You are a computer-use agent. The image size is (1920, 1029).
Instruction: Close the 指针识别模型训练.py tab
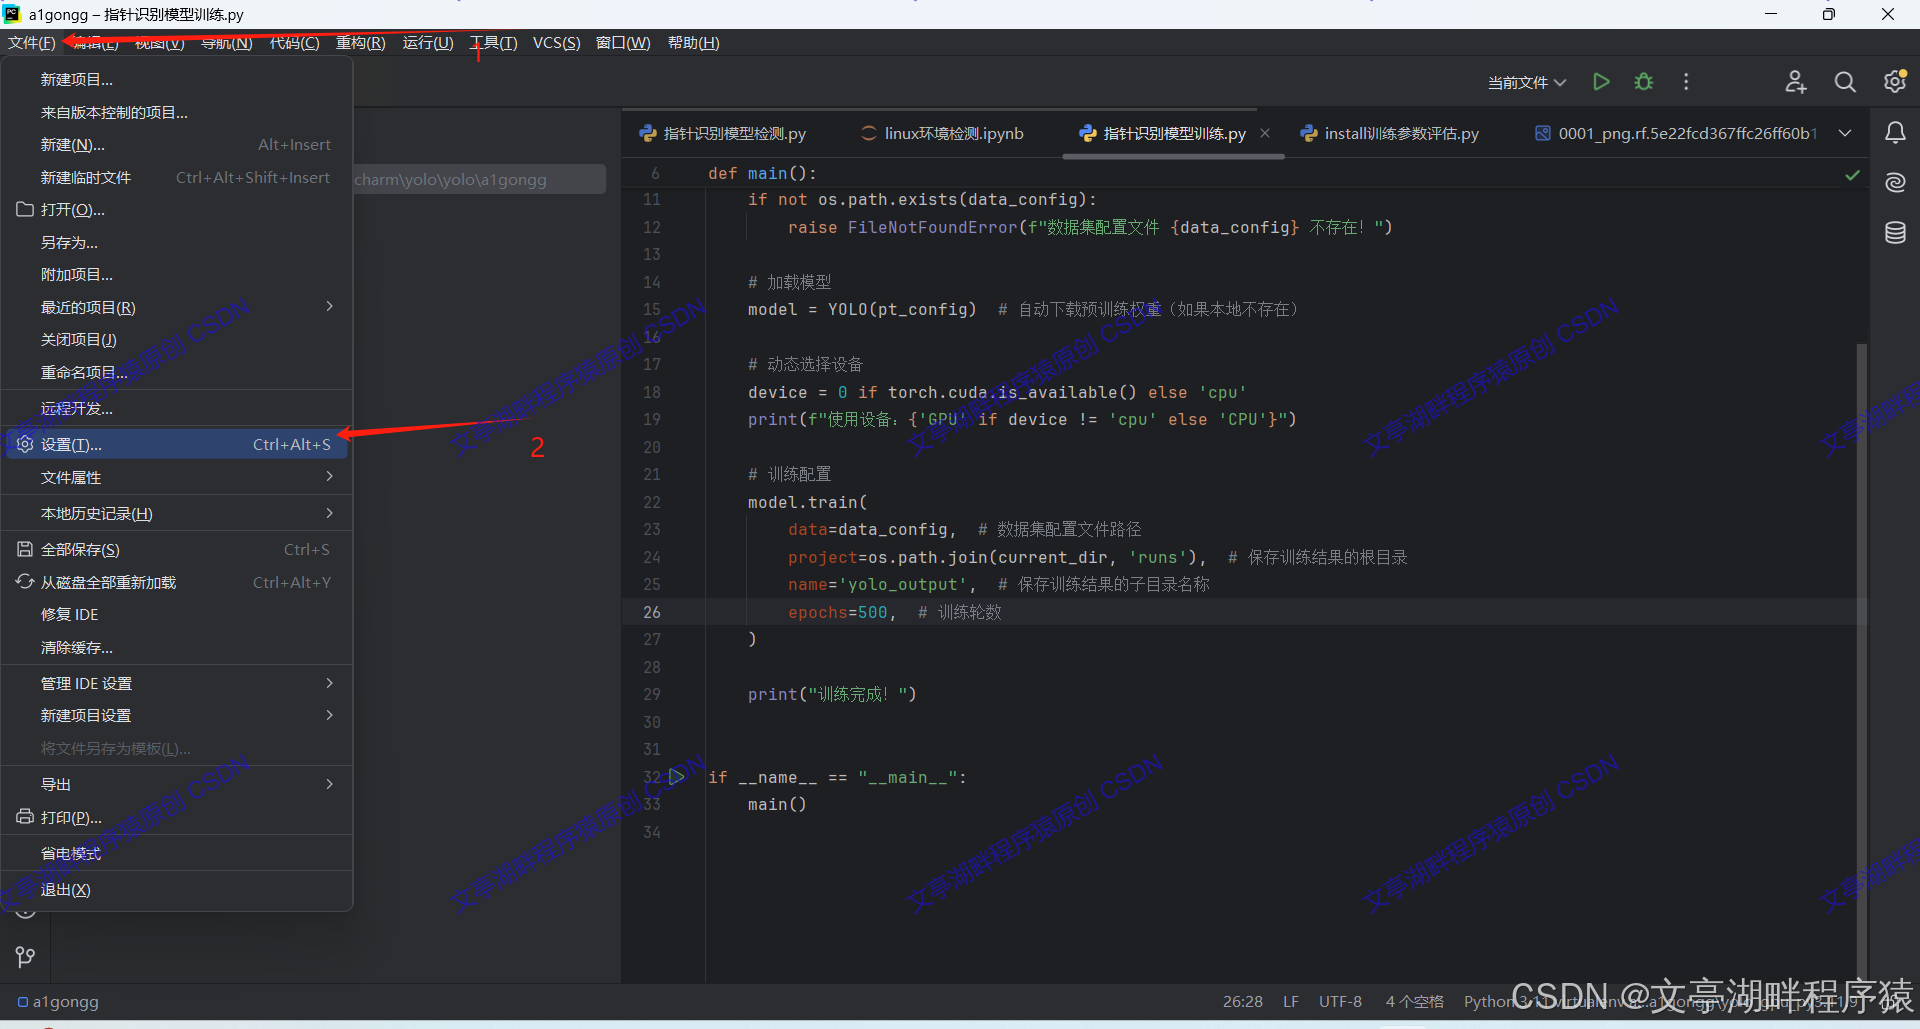click(x=1265, y=133)
